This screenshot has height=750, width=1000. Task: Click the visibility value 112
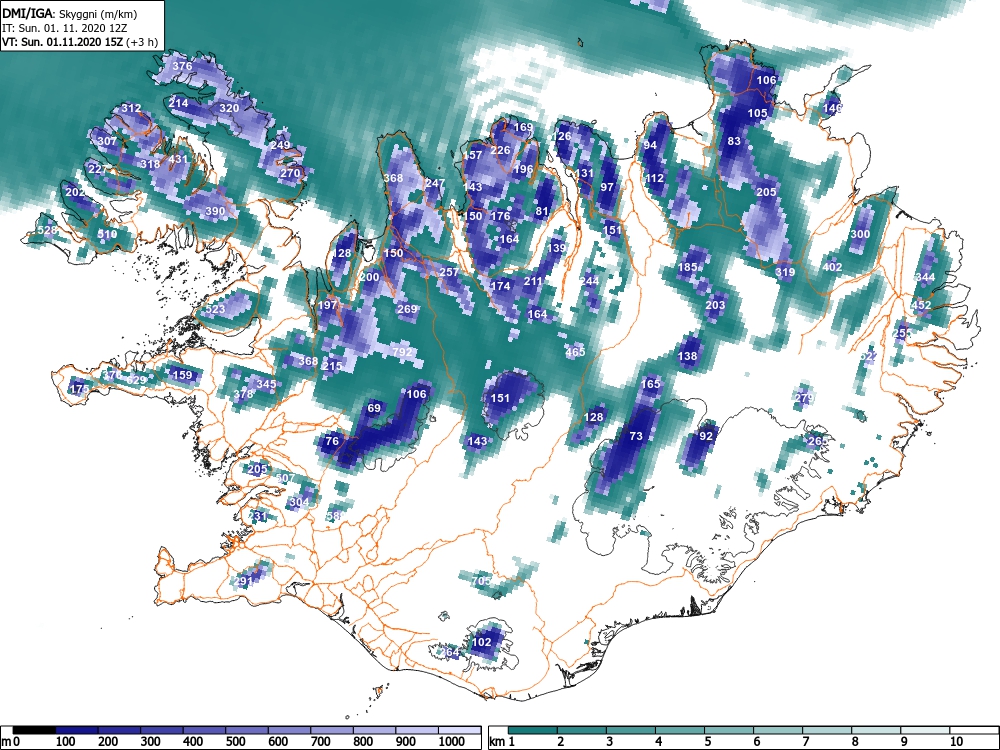point(654,178)
